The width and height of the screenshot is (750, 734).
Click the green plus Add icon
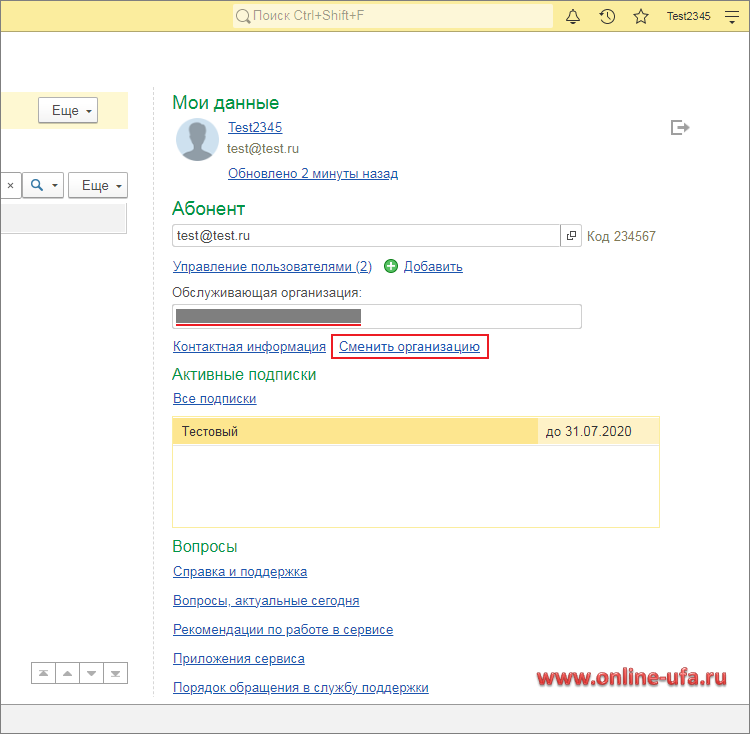coord(391,266)
